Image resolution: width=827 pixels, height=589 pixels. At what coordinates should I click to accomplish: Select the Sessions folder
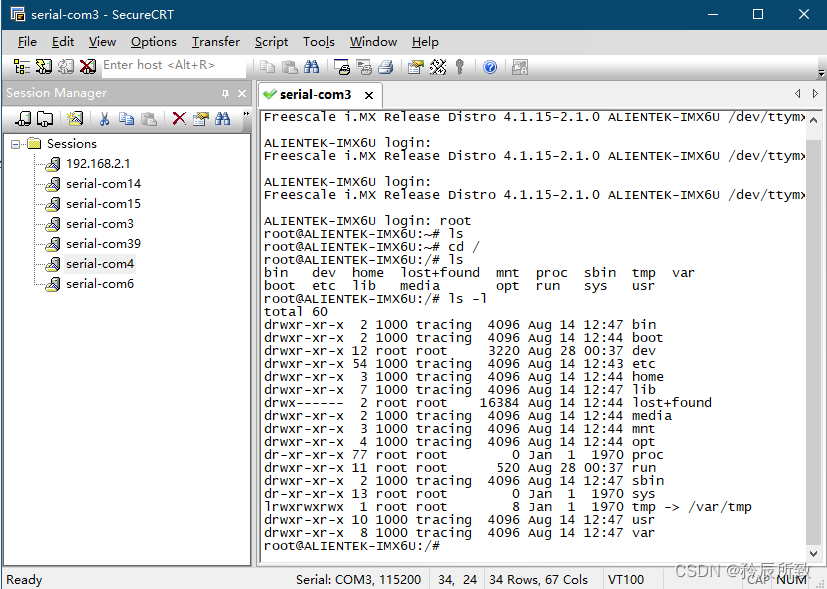pyautogui.click(x=72, y=143)
